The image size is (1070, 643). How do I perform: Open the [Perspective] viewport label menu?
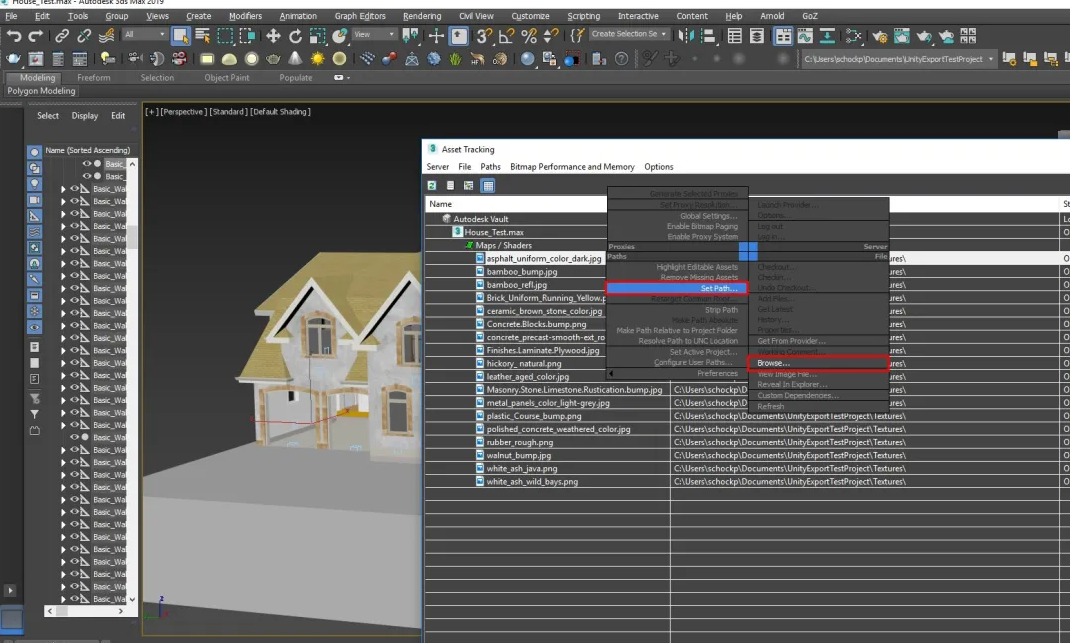click(182, 112)
